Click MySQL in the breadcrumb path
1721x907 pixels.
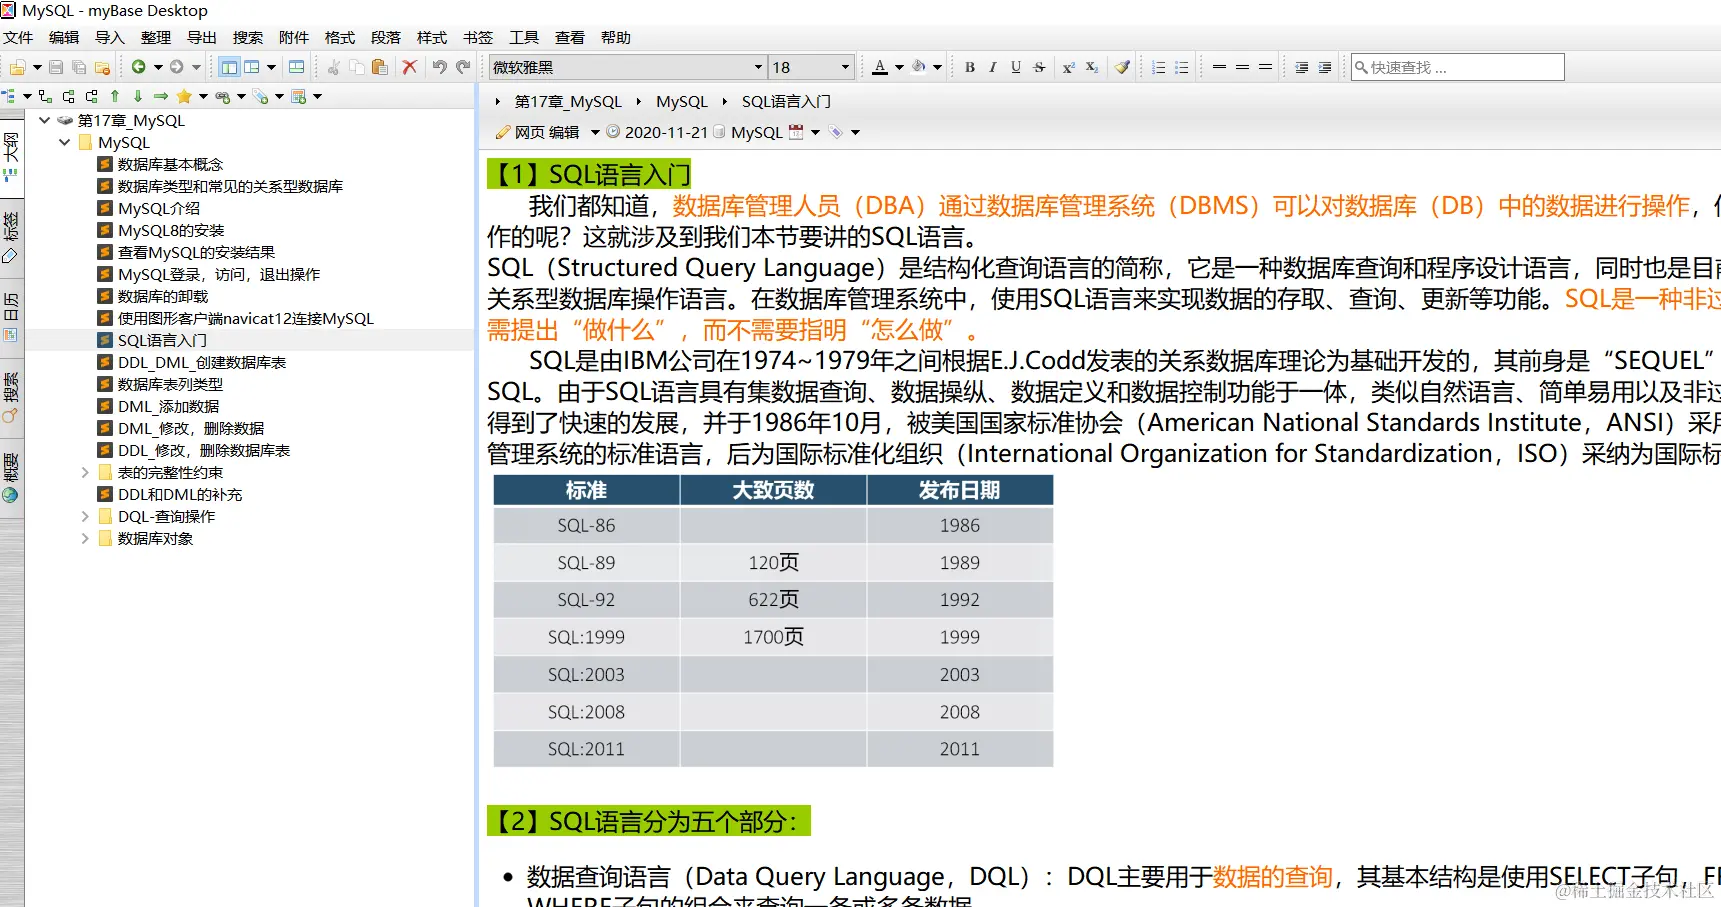click(x=682, y=101)
